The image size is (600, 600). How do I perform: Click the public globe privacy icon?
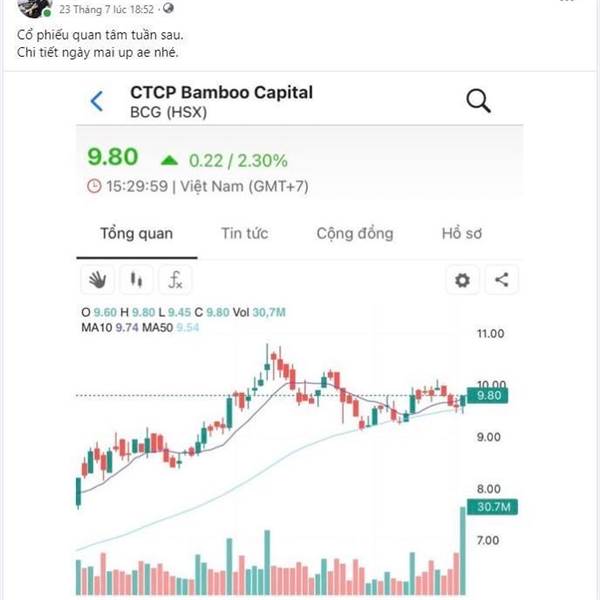click(x=168, y=8)
